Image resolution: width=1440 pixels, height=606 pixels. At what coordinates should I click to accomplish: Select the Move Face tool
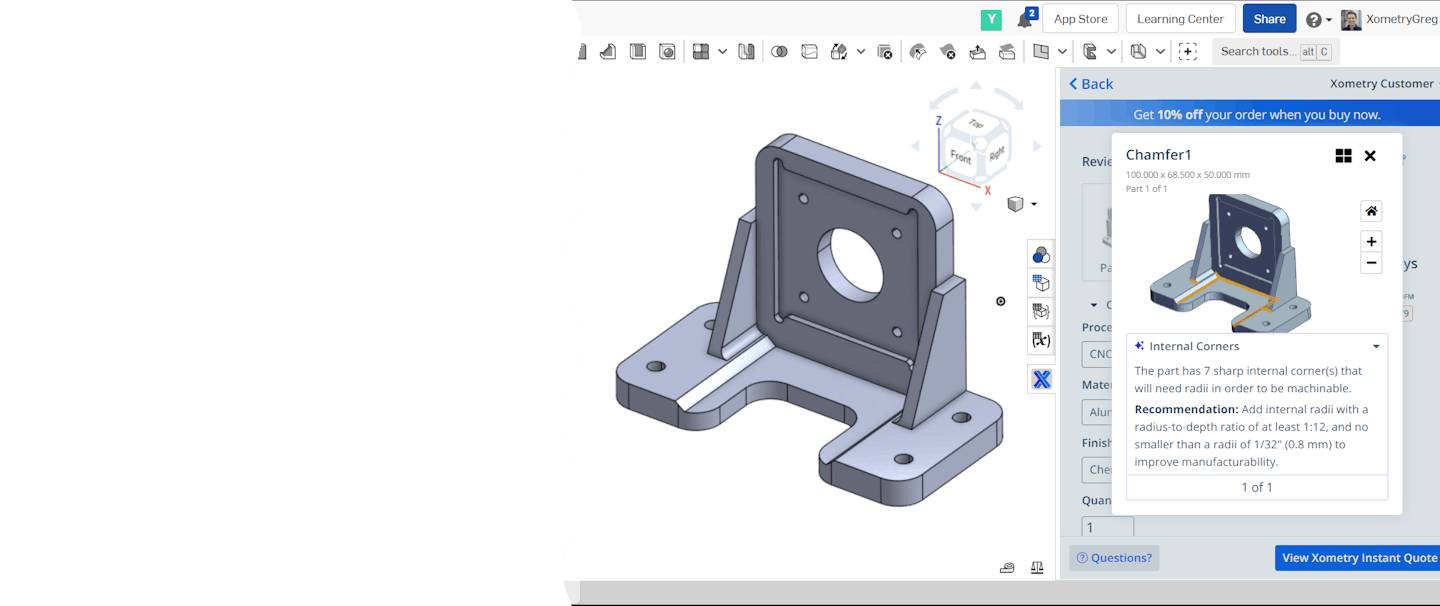pyautogui.click(x=977, y=51)
